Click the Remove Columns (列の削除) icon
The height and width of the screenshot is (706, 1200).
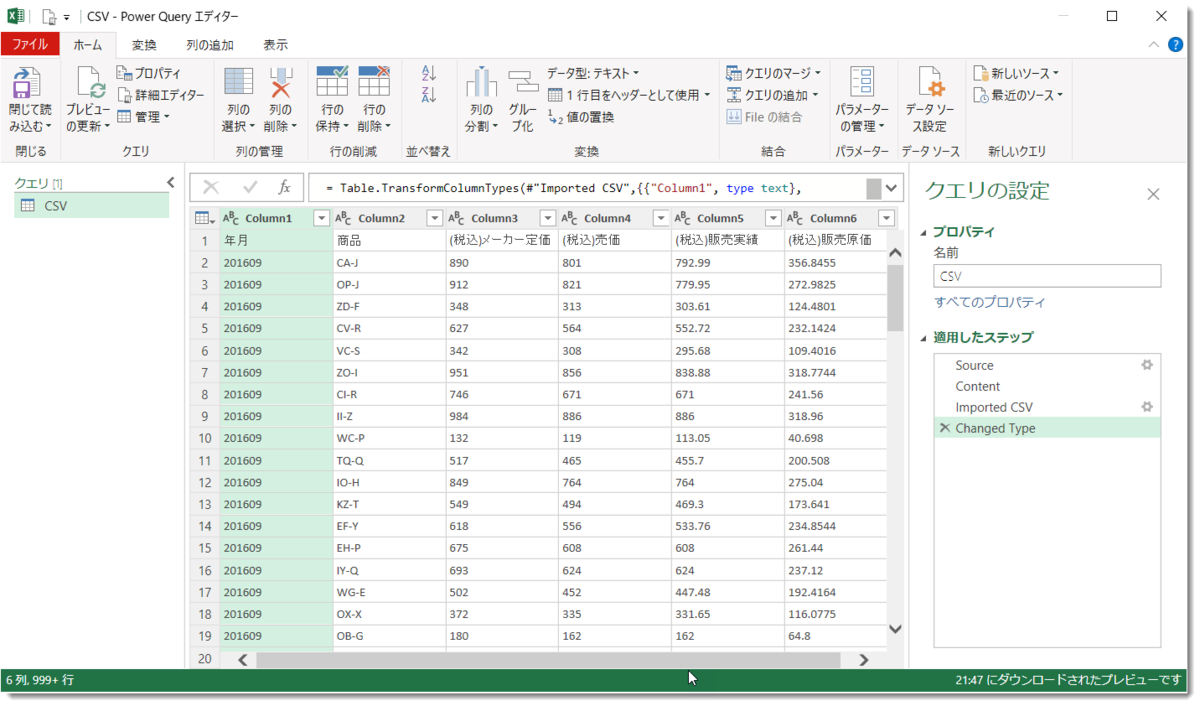[x=280, y=83]
